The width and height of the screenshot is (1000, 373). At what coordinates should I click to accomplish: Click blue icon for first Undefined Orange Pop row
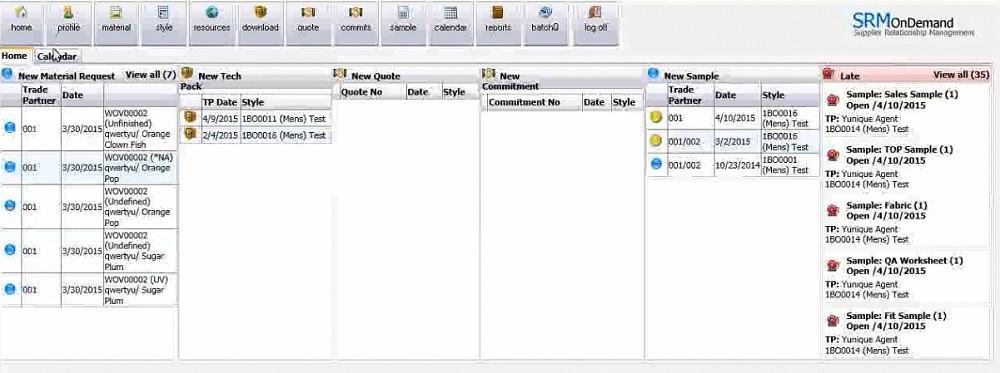click(10, 205)
